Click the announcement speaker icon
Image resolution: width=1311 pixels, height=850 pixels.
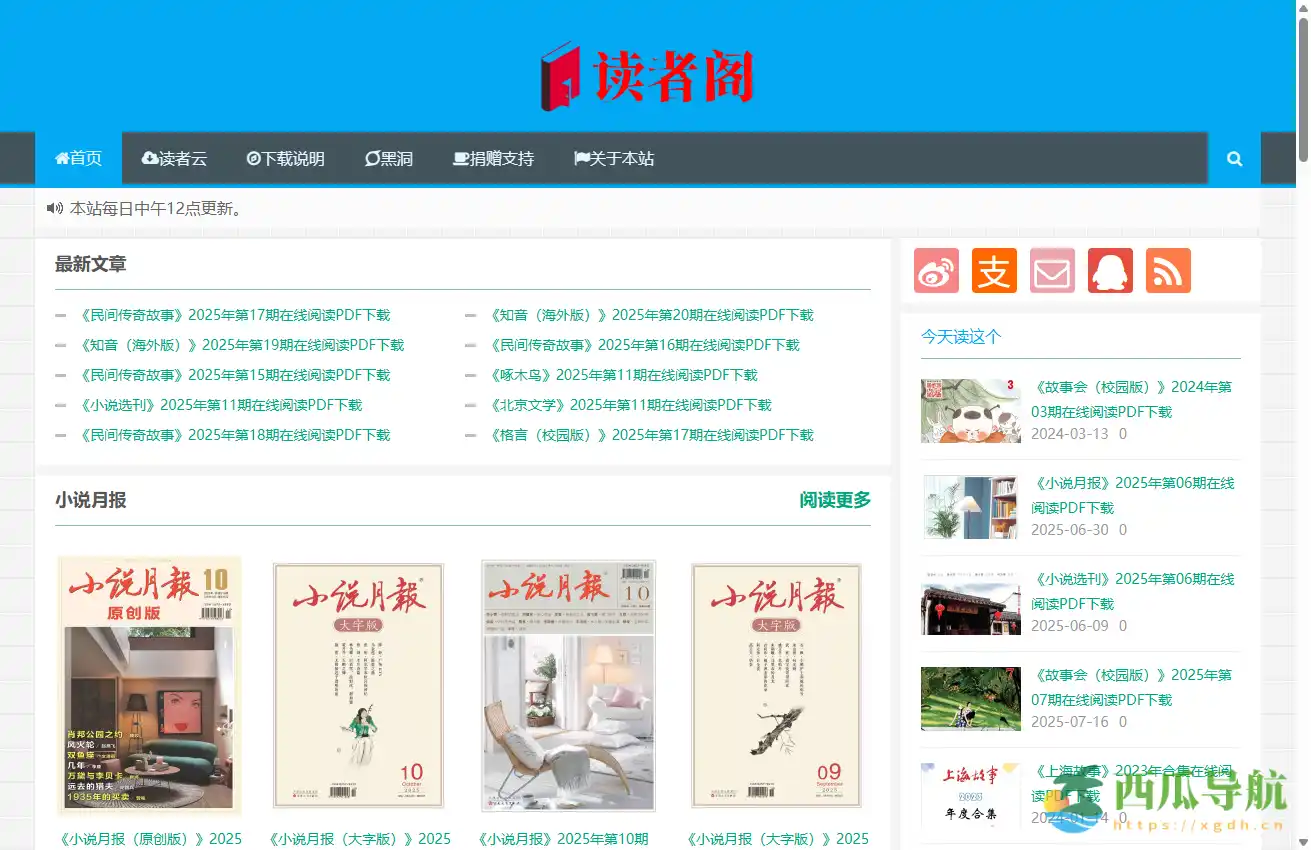[55, 208]
